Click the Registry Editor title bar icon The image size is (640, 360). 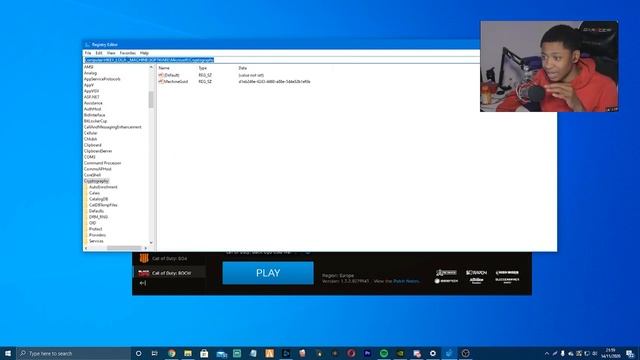(87, 44)
